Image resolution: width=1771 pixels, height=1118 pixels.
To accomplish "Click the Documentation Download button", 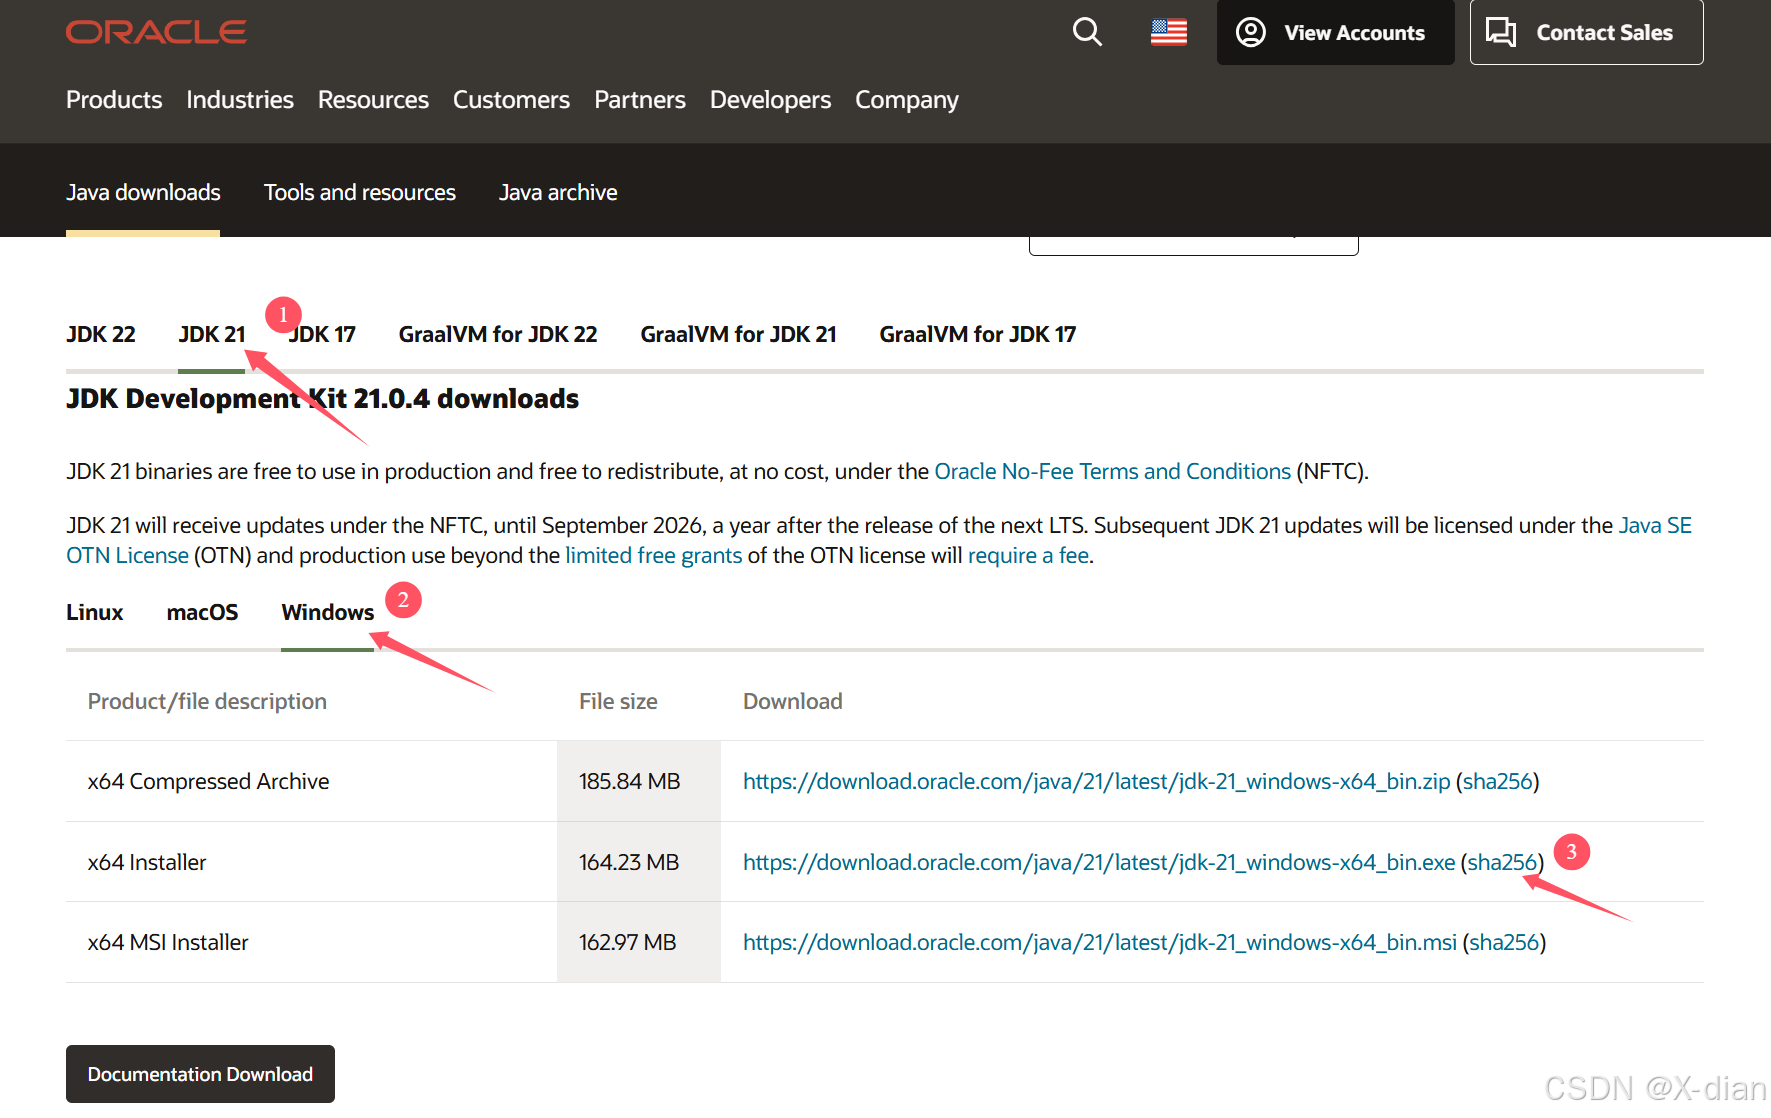I will click(x=199, y=1074).
